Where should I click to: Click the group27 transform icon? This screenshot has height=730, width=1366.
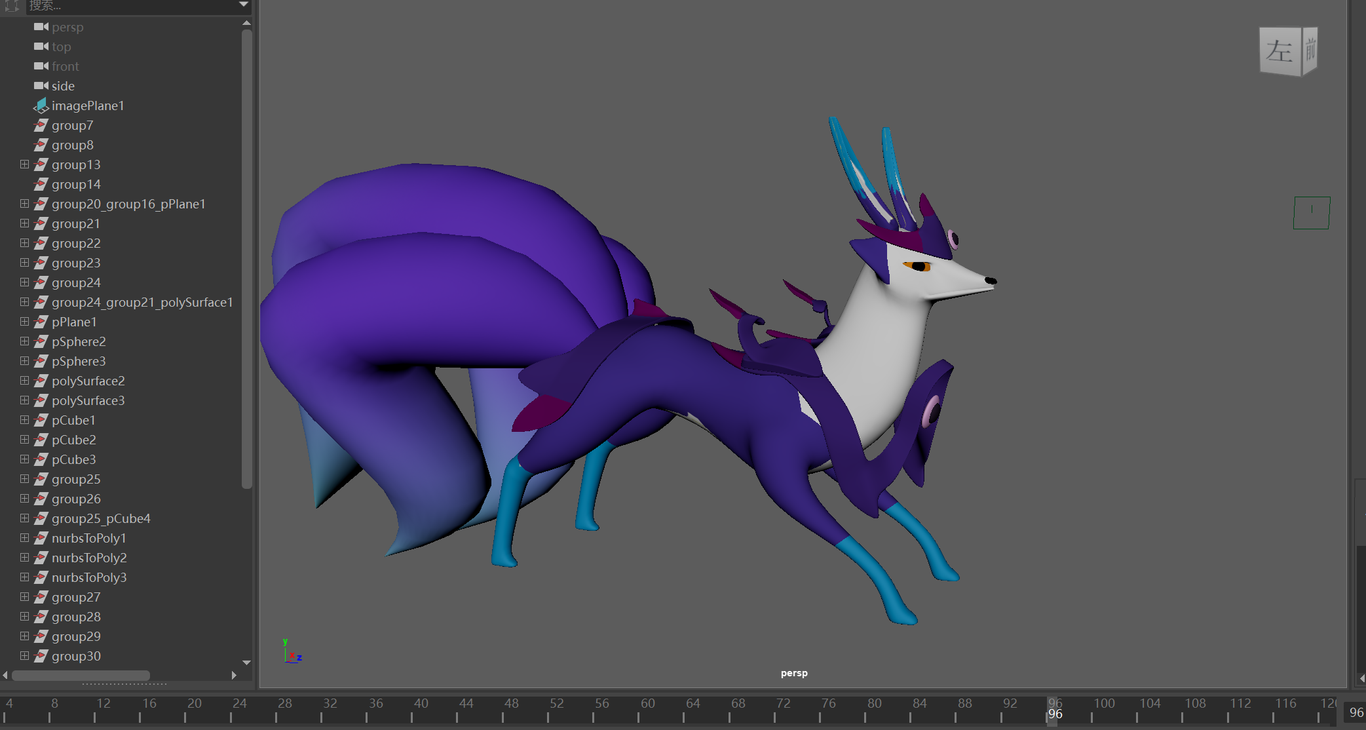click(41, 597)
